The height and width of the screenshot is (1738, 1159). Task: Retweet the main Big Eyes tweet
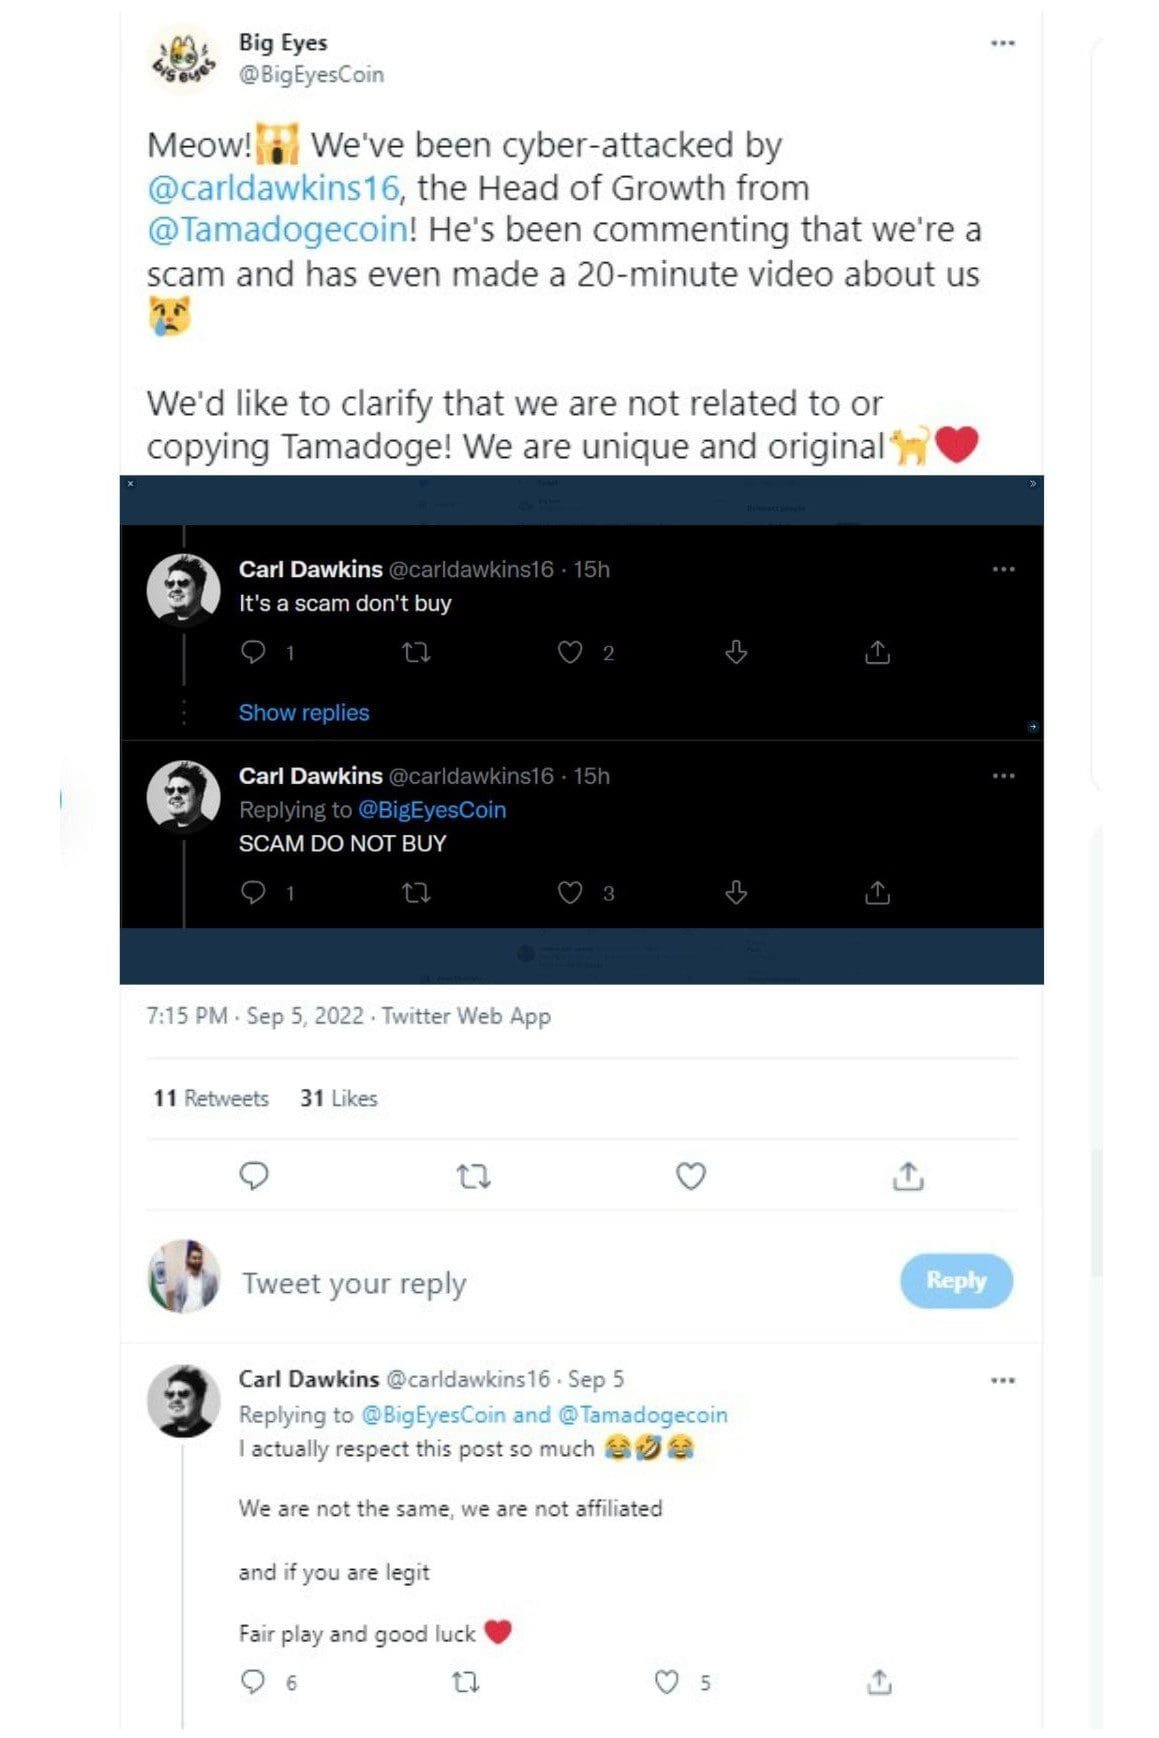point(473,1176)
